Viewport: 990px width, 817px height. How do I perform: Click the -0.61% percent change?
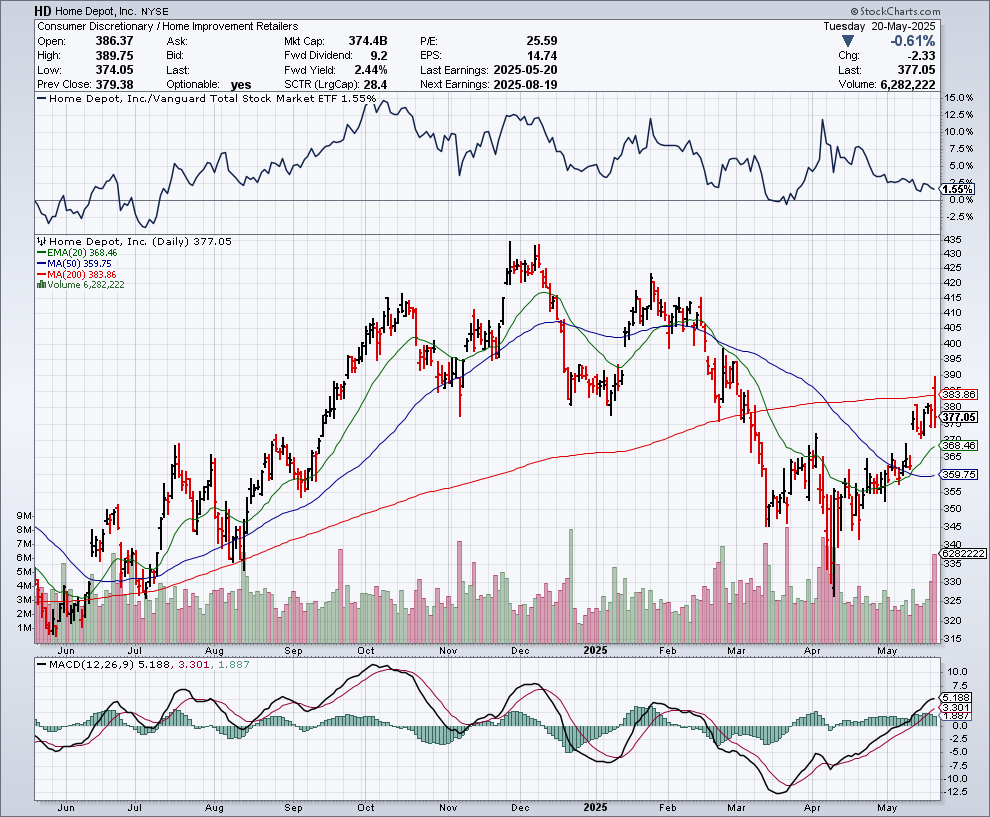[912, 41]
